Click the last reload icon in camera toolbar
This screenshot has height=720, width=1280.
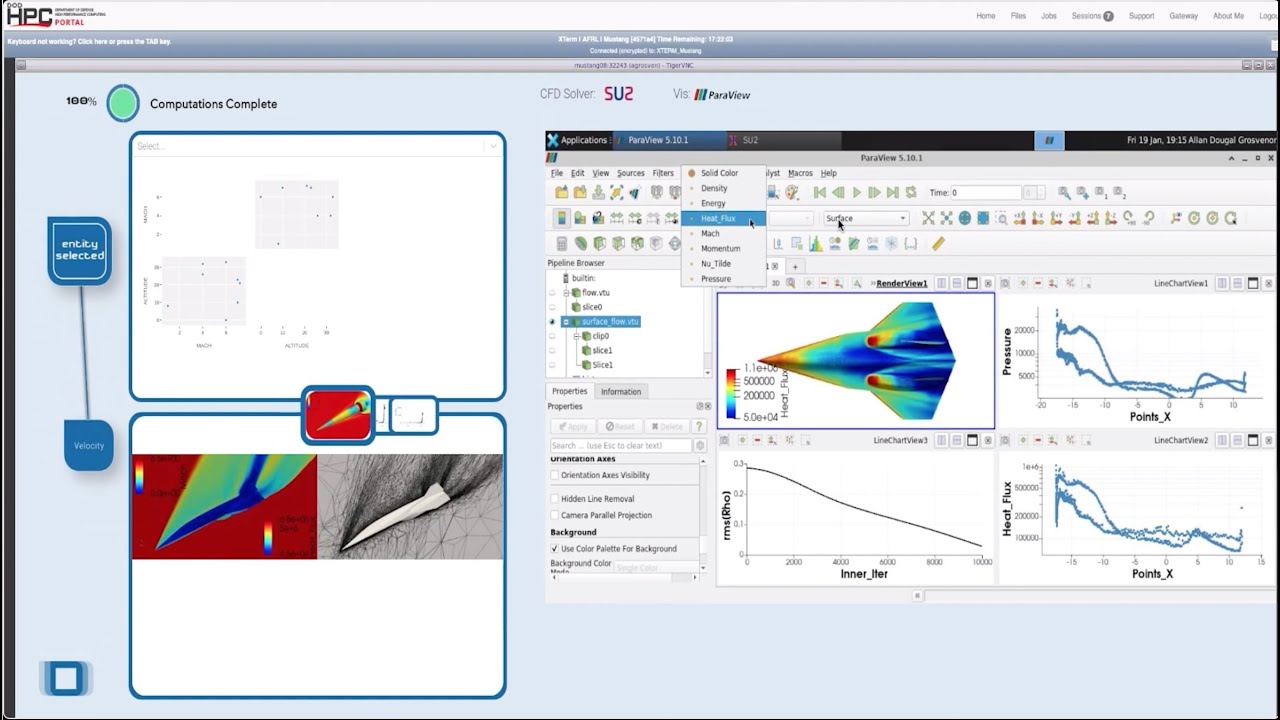click(1230, 218)
